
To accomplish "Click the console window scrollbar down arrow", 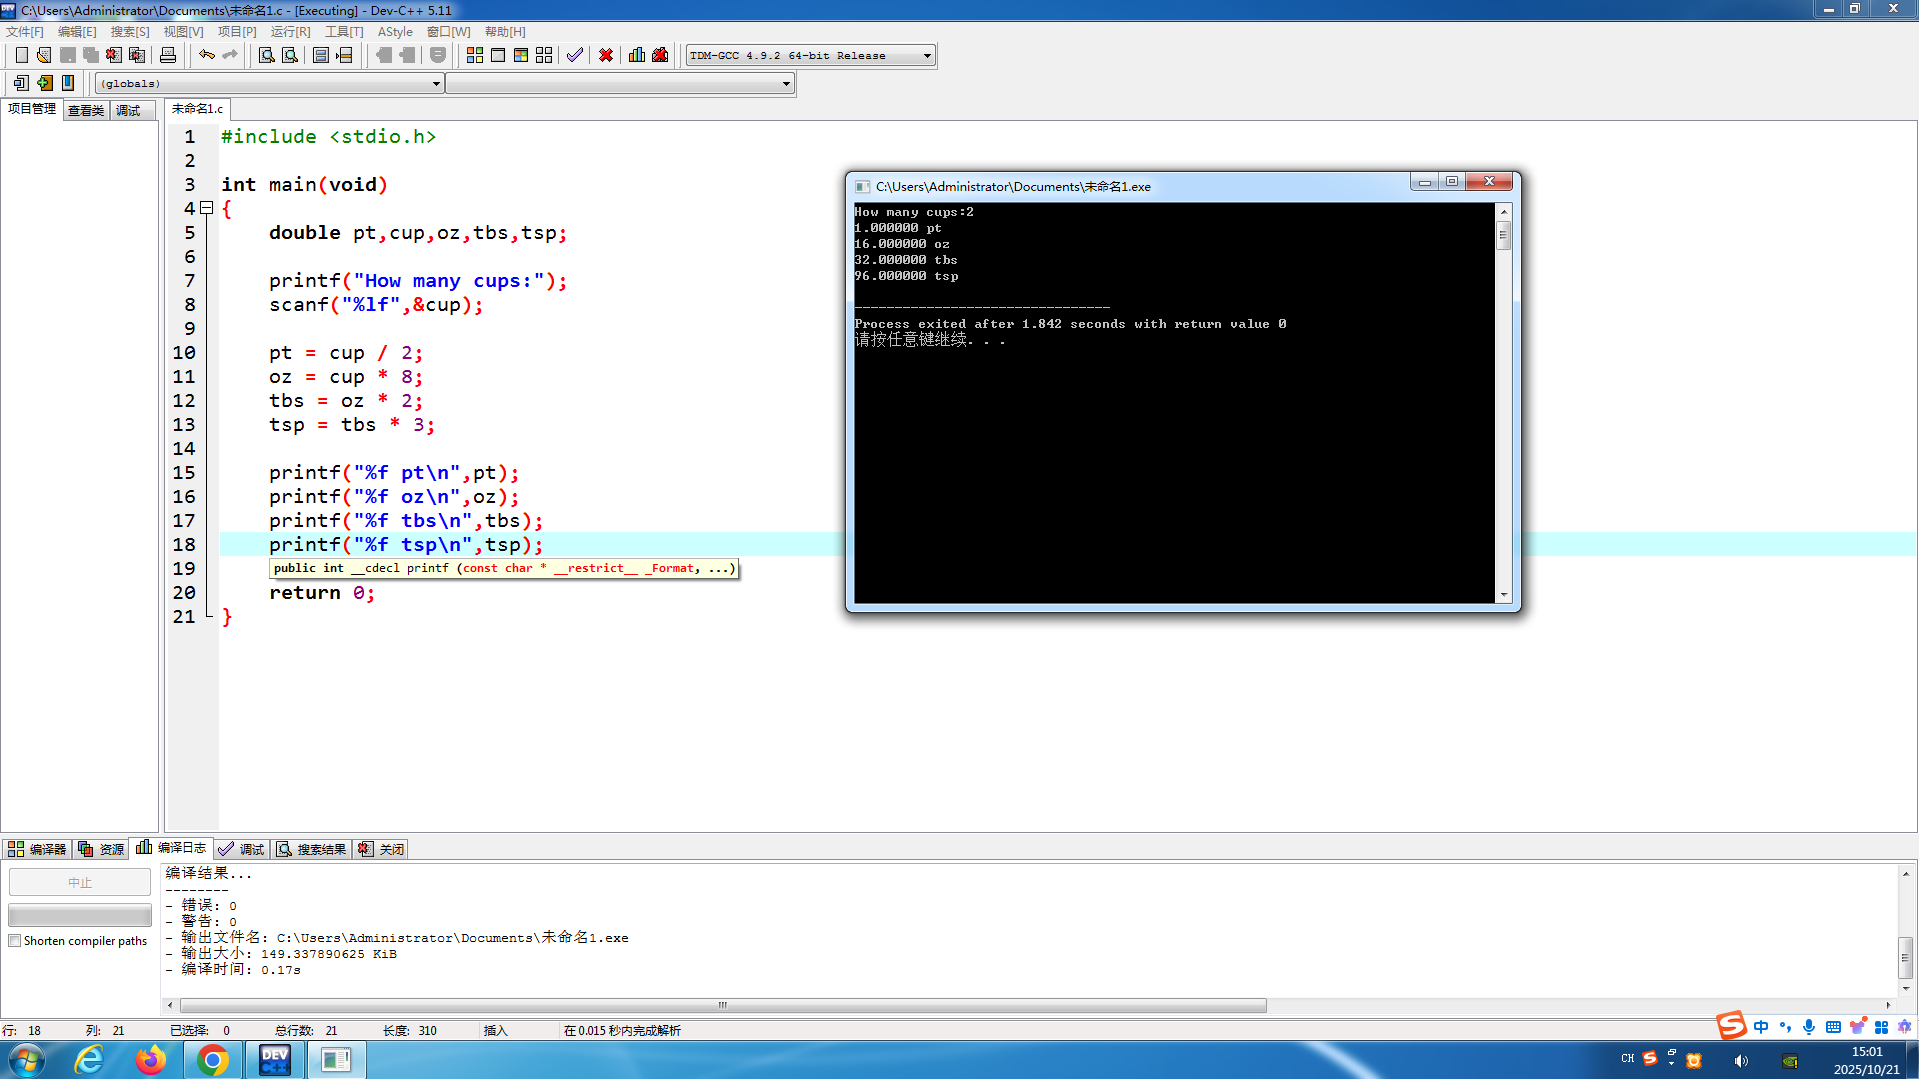I will [x=1503, y=595].
